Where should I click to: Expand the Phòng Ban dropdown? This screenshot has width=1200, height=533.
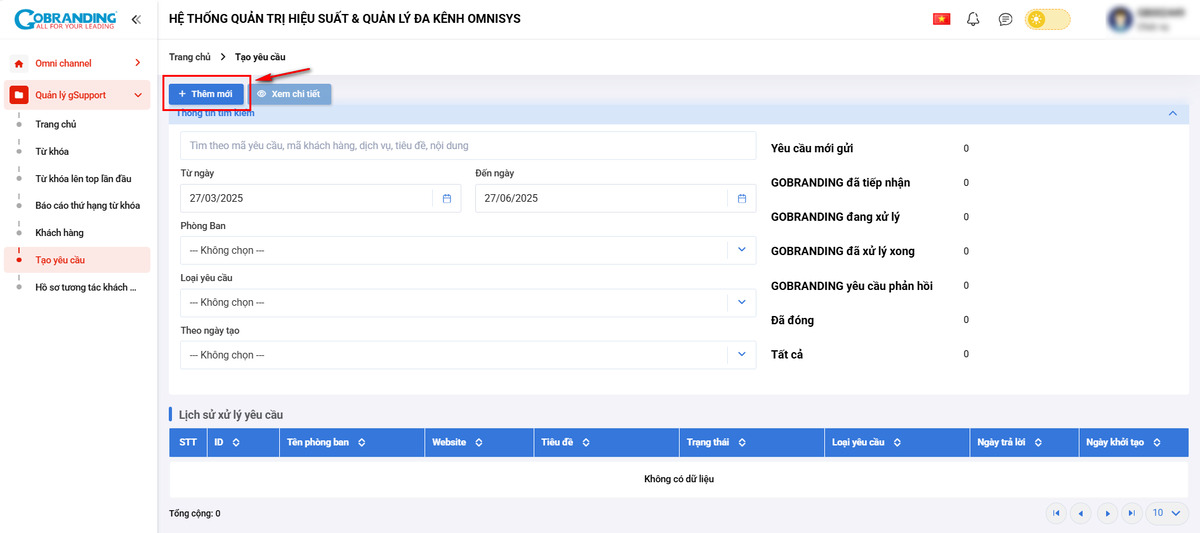tap(741, 250)
